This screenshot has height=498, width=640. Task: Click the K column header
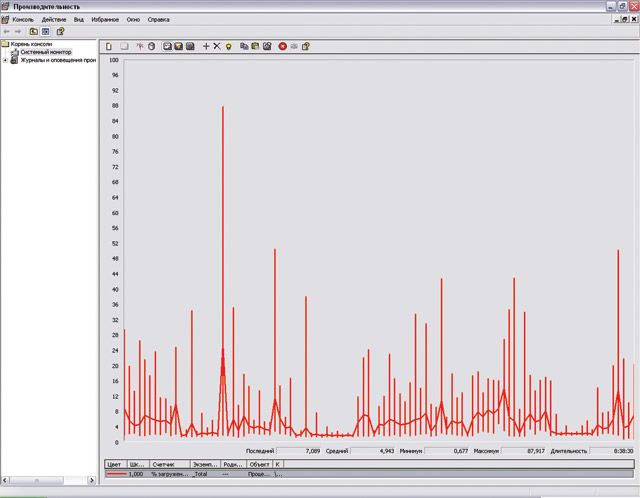[278, 465]
